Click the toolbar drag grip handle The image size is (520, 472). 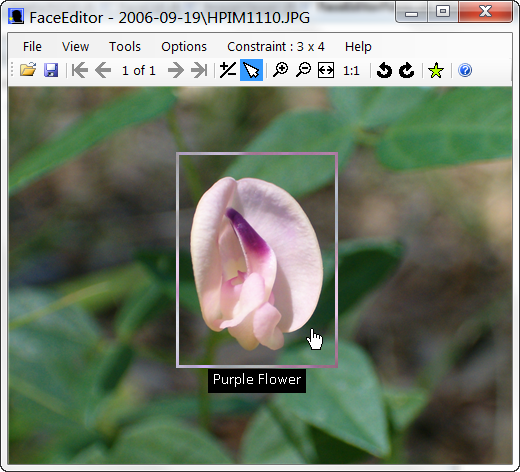click(12, 70)
